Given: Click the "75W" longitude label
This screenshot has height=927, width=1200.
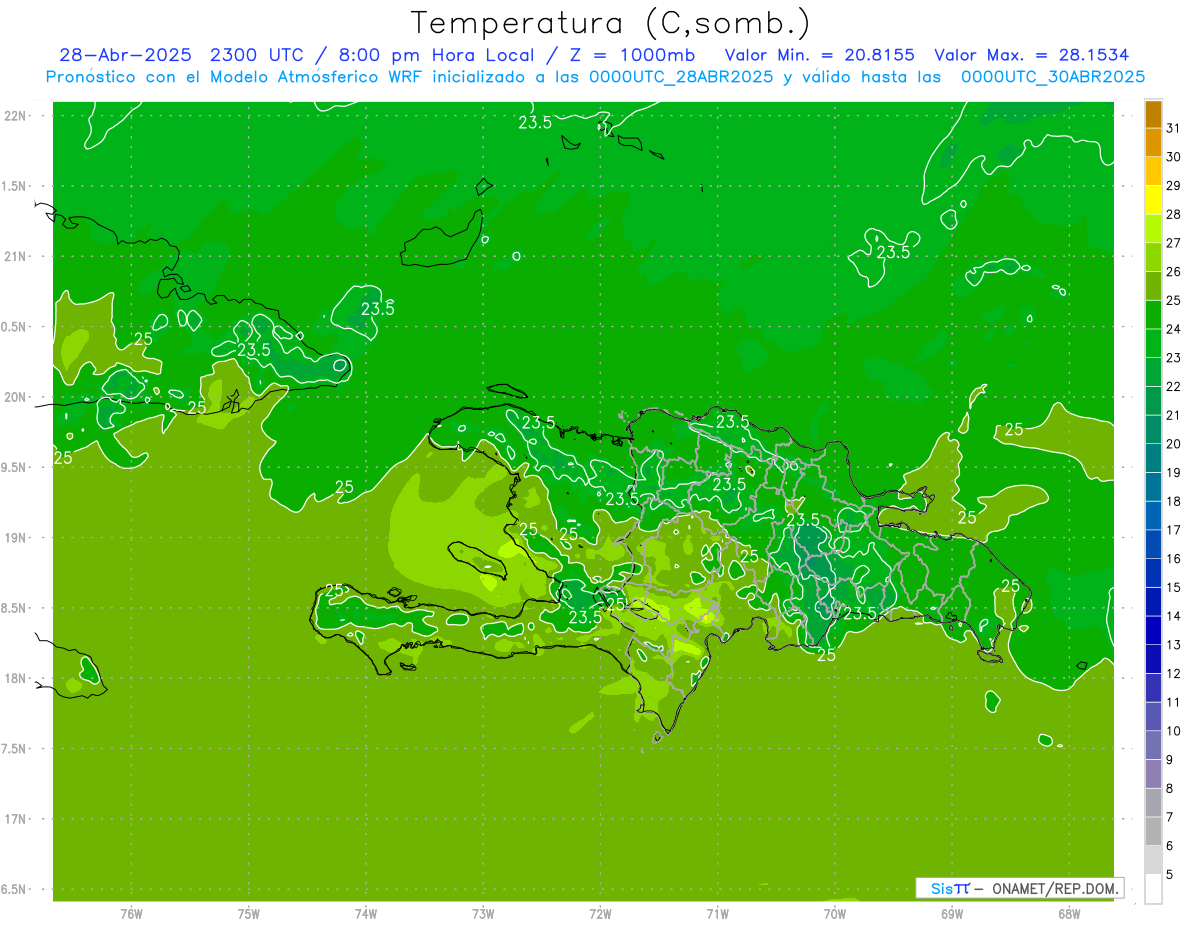Looking at the screenshot, I should point(248,913).
